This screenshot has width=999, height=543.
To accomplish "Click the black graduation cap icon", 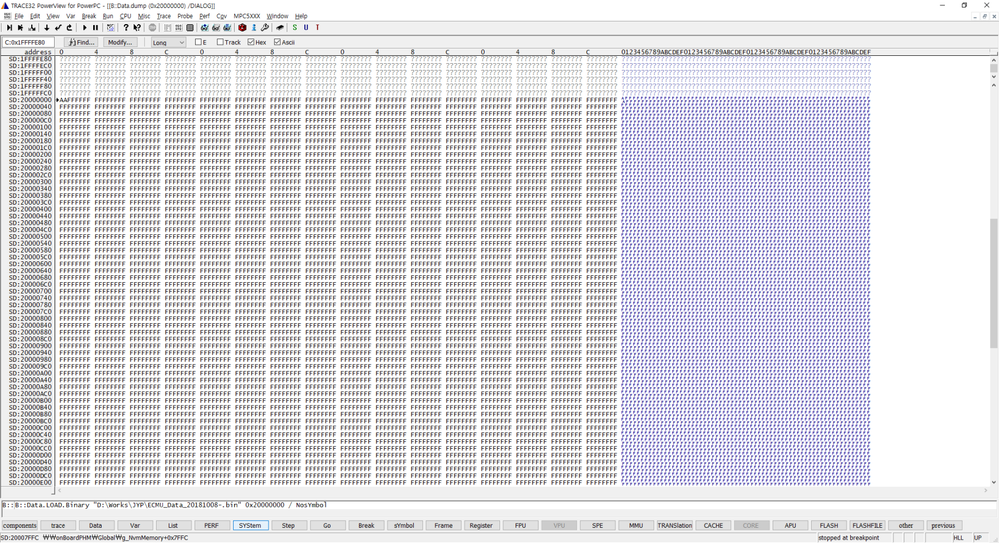I will point(280,27).
